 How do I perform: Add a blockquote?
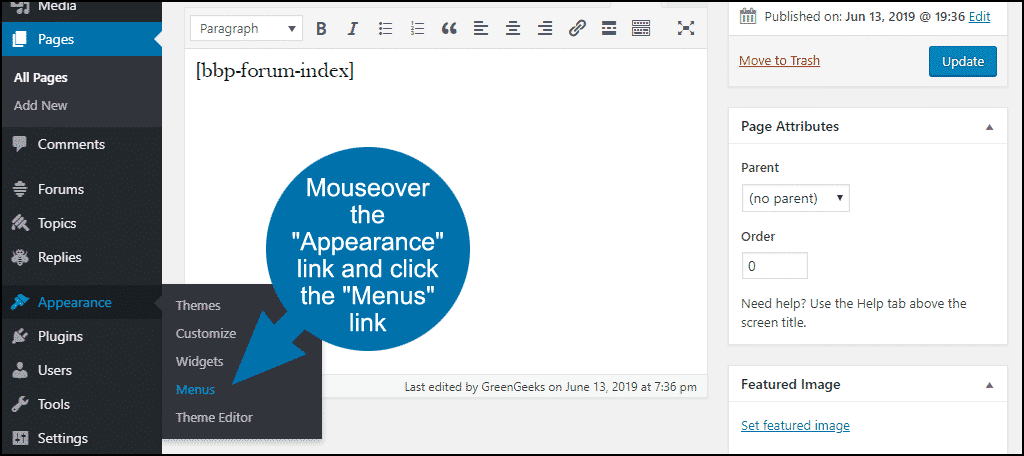449,28
